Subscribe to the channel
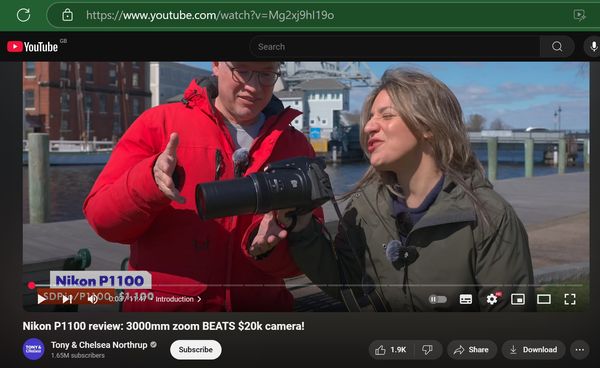Image resolution: width=600 pixels, height=368 pixels. pyautogui.click(x=196, y=350)
